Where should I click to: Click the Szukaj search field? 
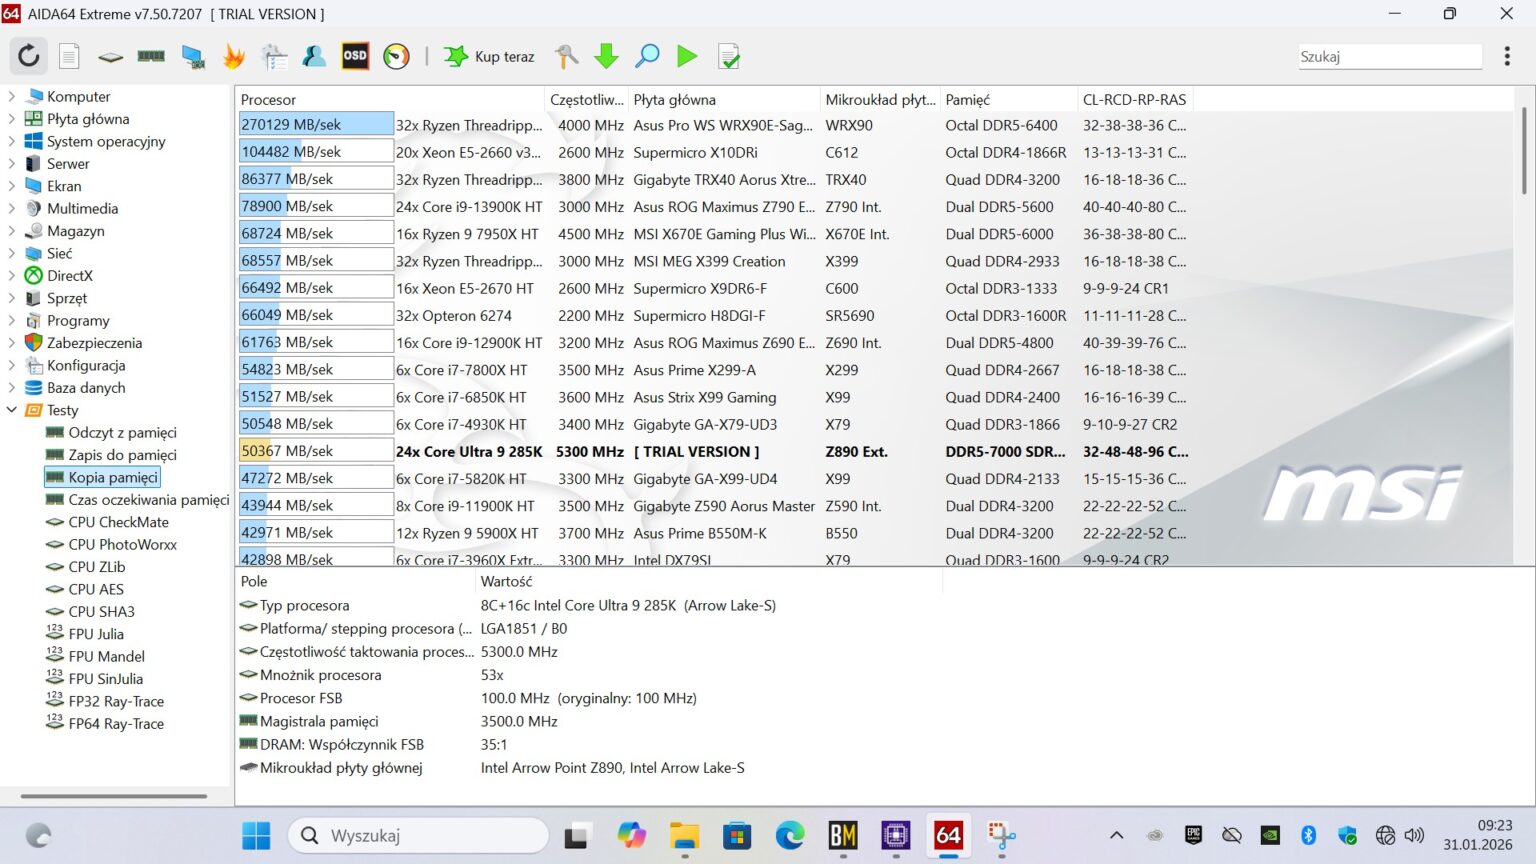coord(1388,57)
